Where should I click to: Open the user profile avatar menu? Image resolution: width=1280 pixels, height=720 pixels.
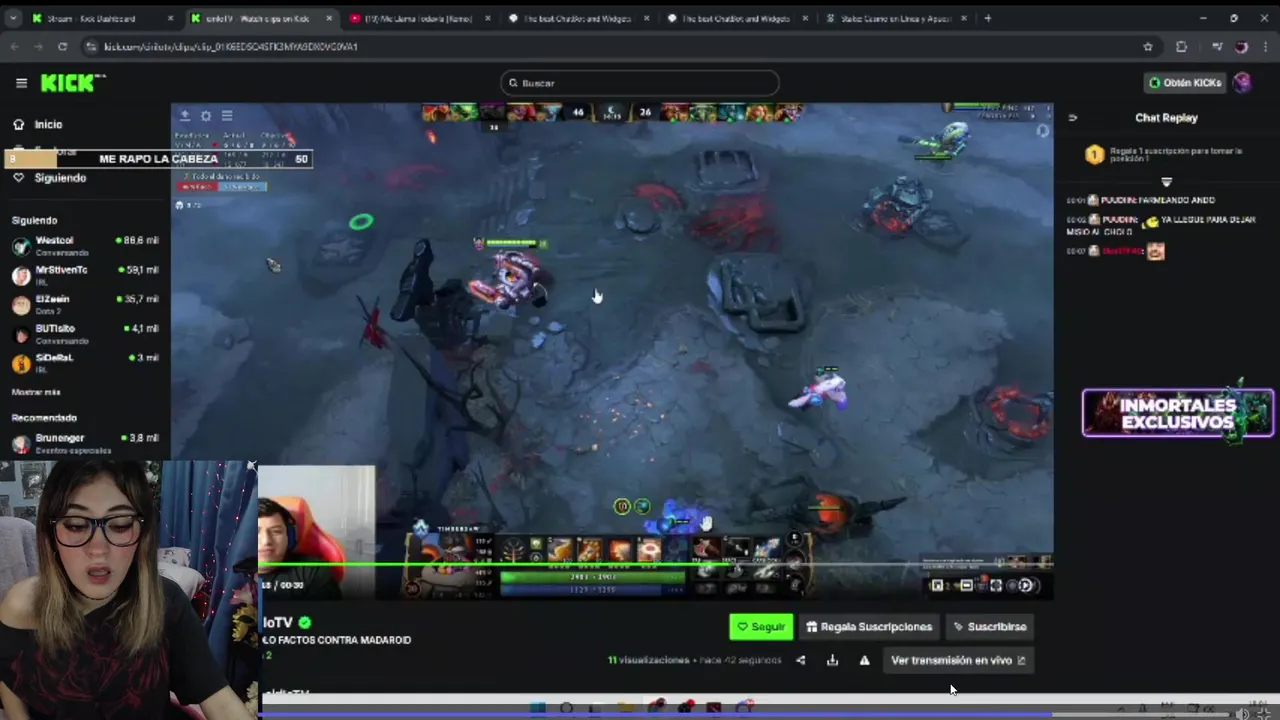pos(1242,83)
